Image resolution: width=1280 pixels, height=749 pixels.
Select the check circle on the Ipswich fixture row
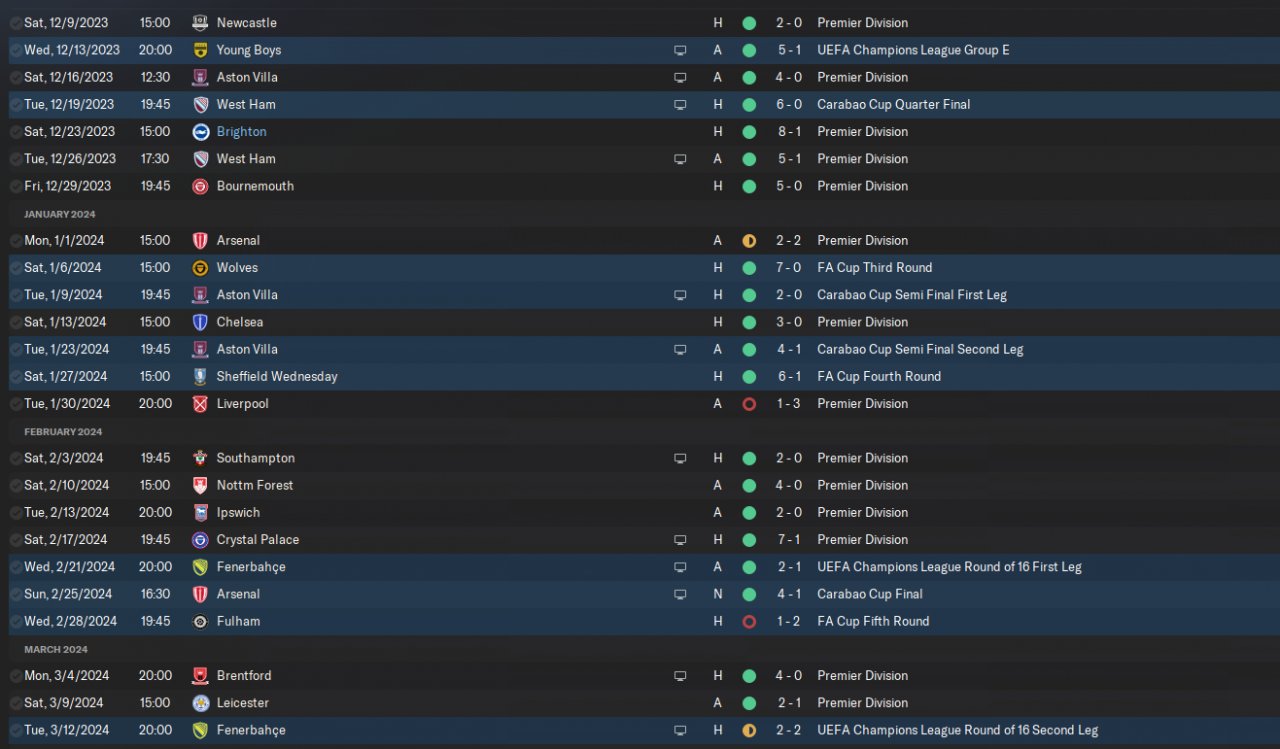pyautogui.click(x=16, y=513)
